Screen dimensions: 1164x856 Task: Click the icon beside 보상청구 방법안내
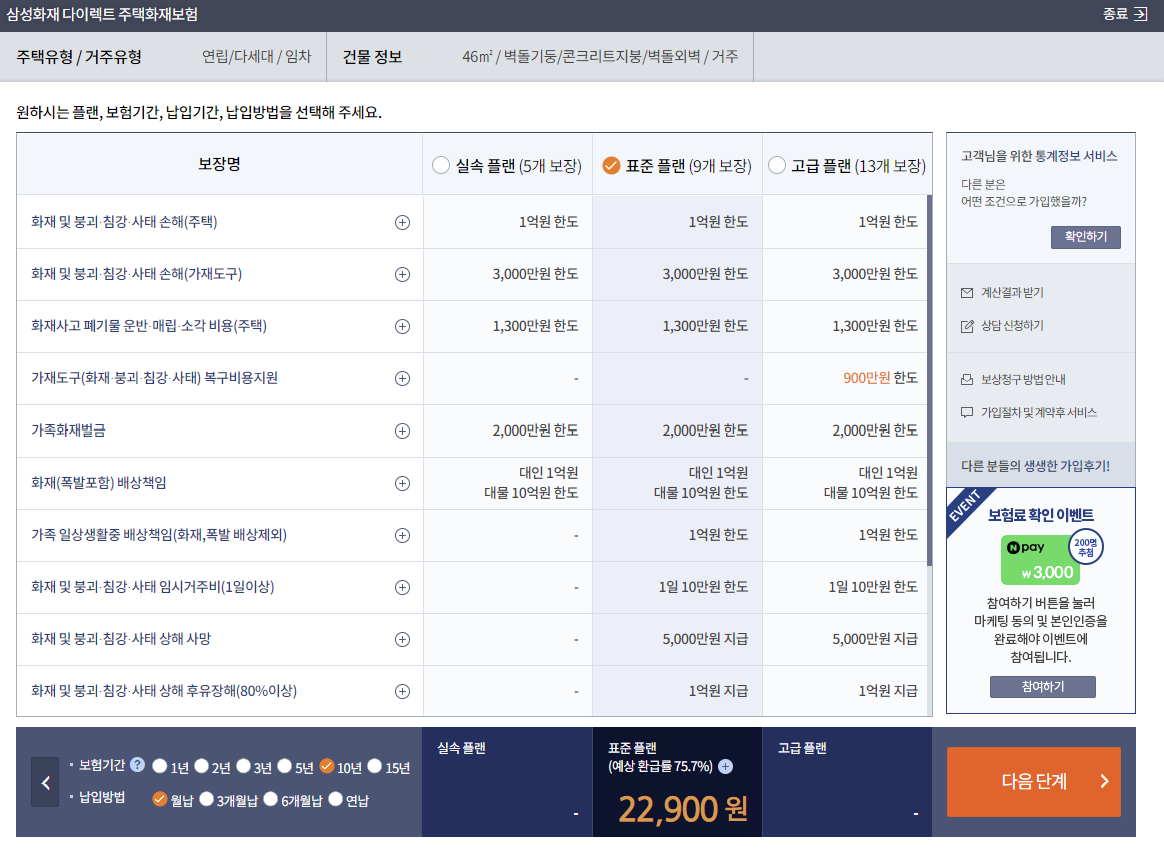967,379
